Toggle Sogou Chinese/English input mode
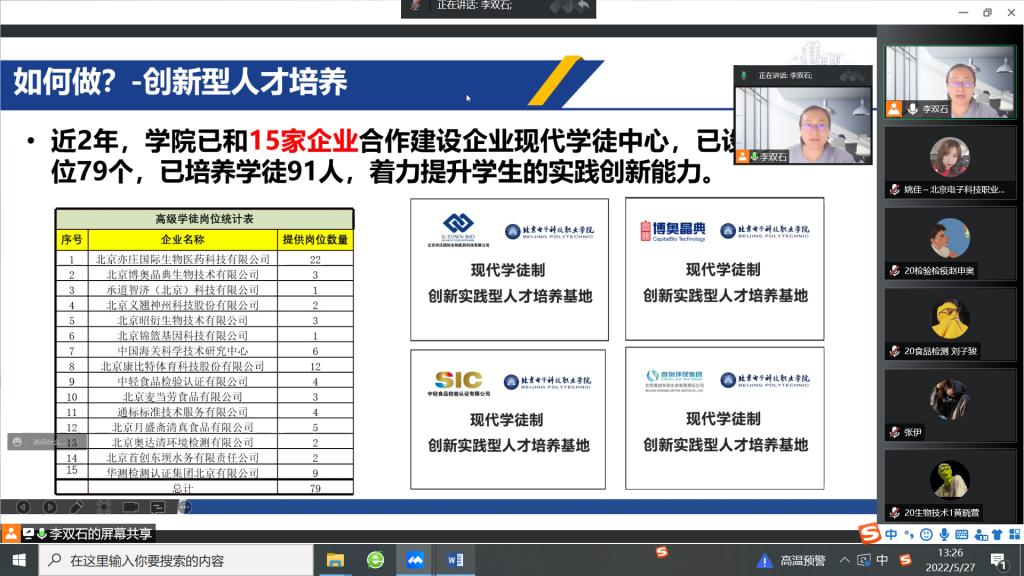The width and height of the screenshot is (1024, 576). (890, 535)
